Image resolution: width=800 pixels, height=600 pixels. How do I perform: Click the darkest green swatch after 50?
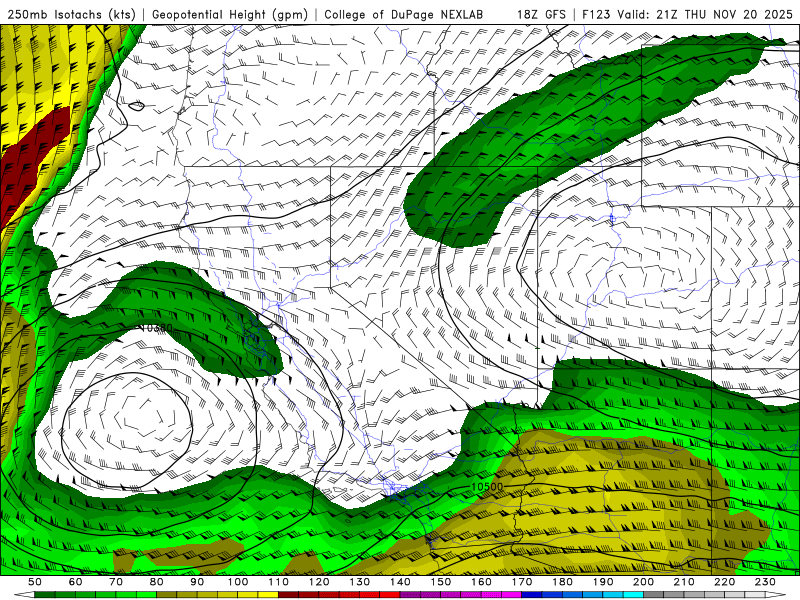pyautogui.click(x=45, y=595)
